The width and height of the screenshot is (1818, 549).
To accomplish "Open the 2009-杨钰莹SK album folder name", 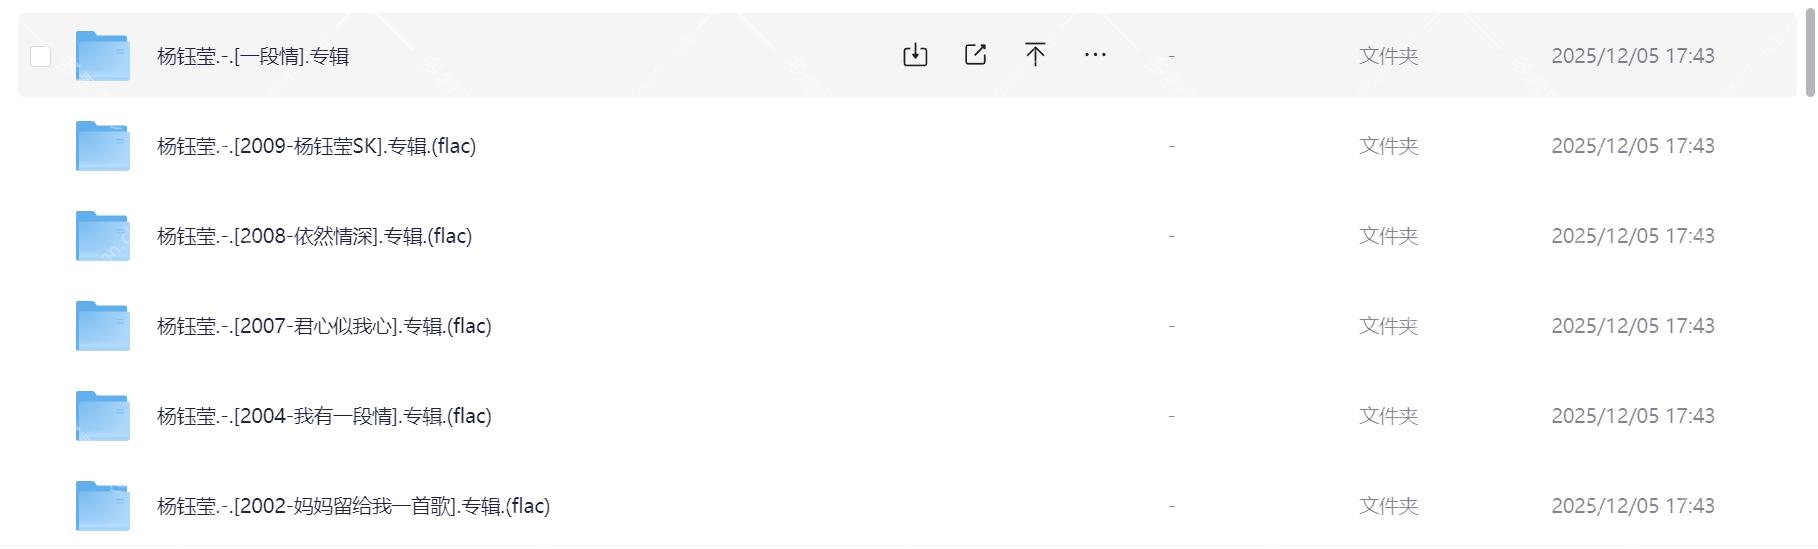I will pos(316,146).
